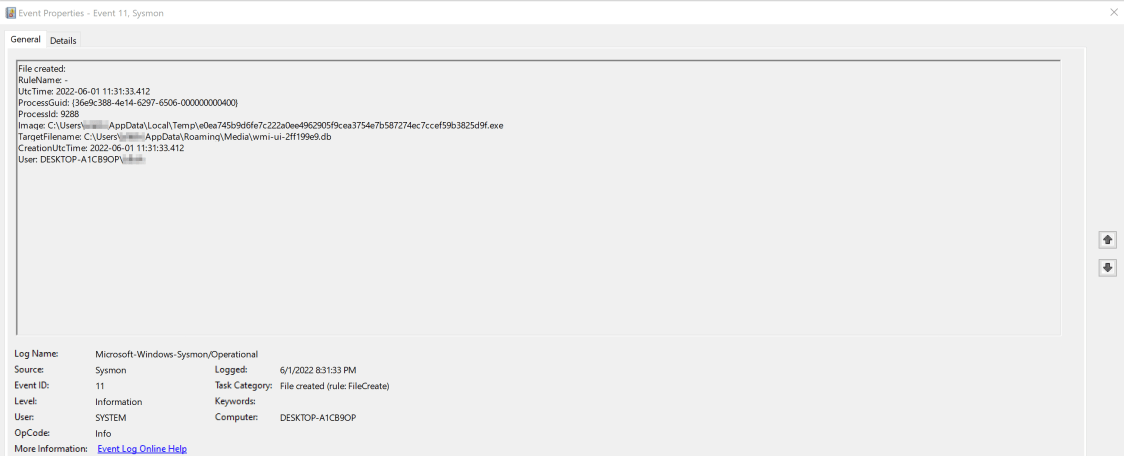Click the Source field value Sysmon
1124x456 pixels.
point(110,370)
